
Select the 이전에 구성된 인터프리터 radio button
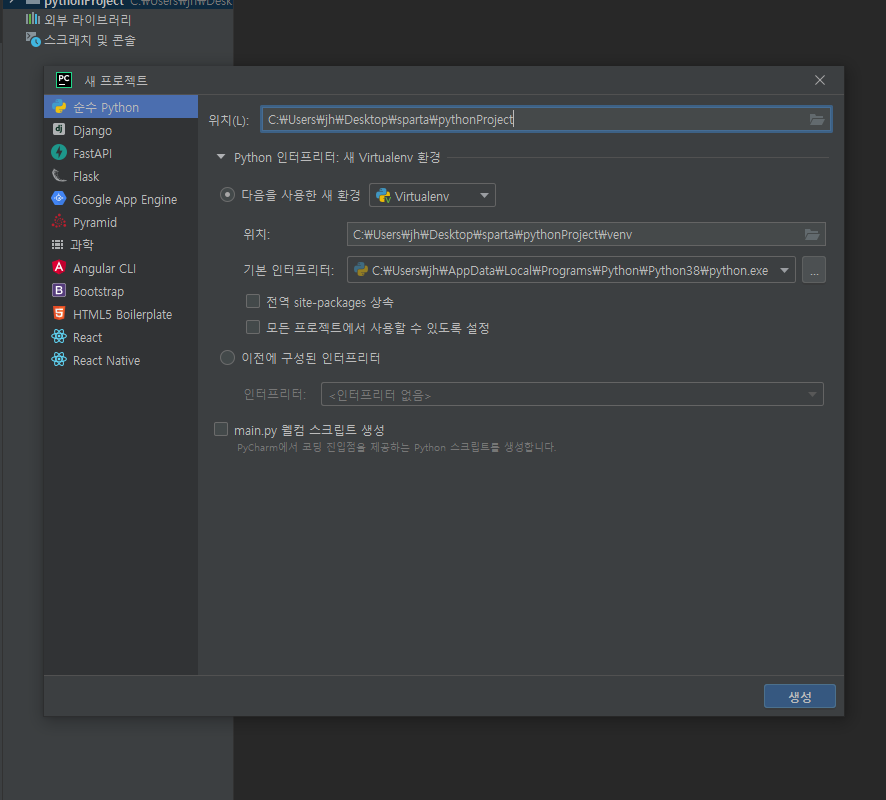click(227, 358)
